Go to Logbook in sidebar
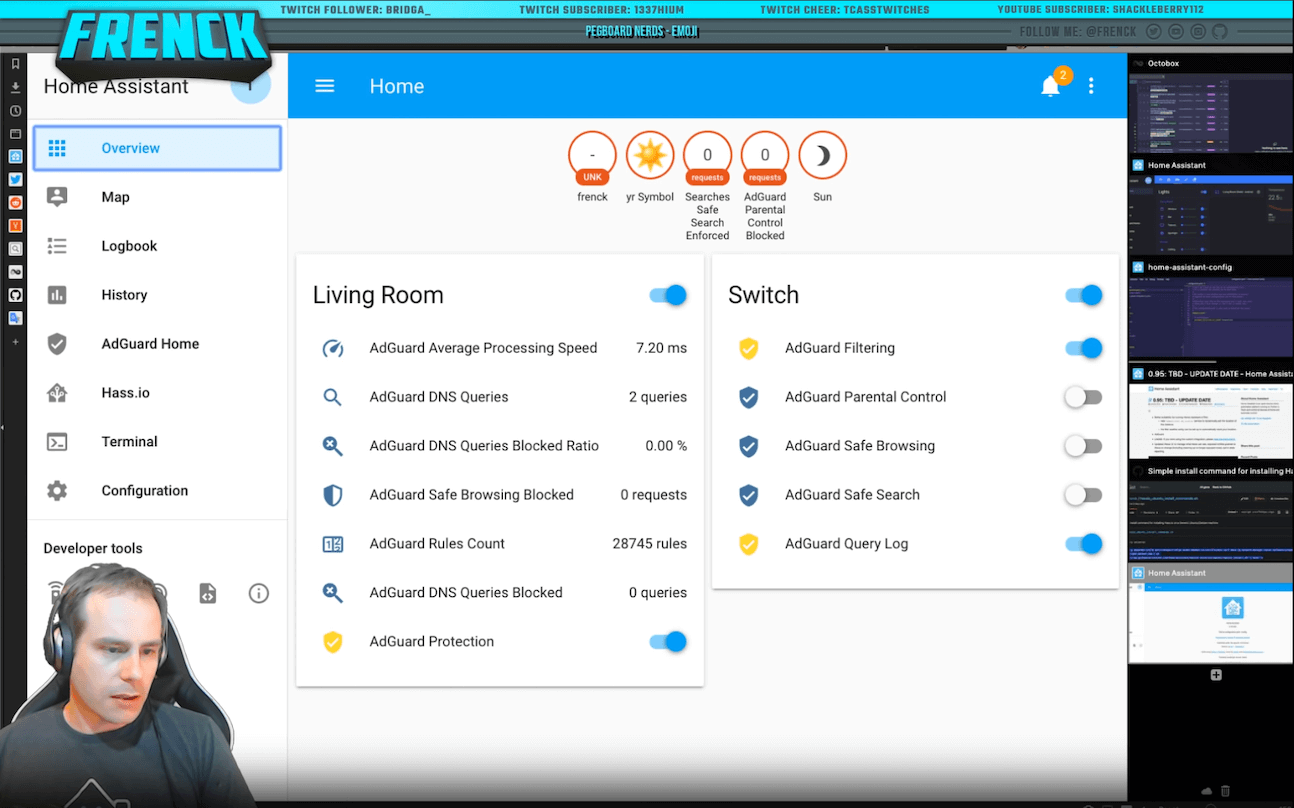Screen dimensions: 1294x808 [129, 246]
